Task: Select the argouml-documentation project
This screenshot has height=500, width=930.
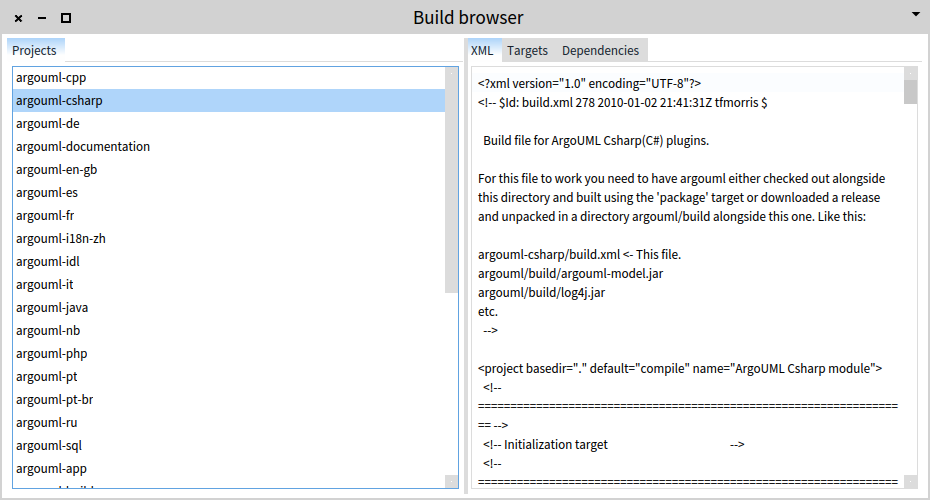Action: tap(83, 146)
